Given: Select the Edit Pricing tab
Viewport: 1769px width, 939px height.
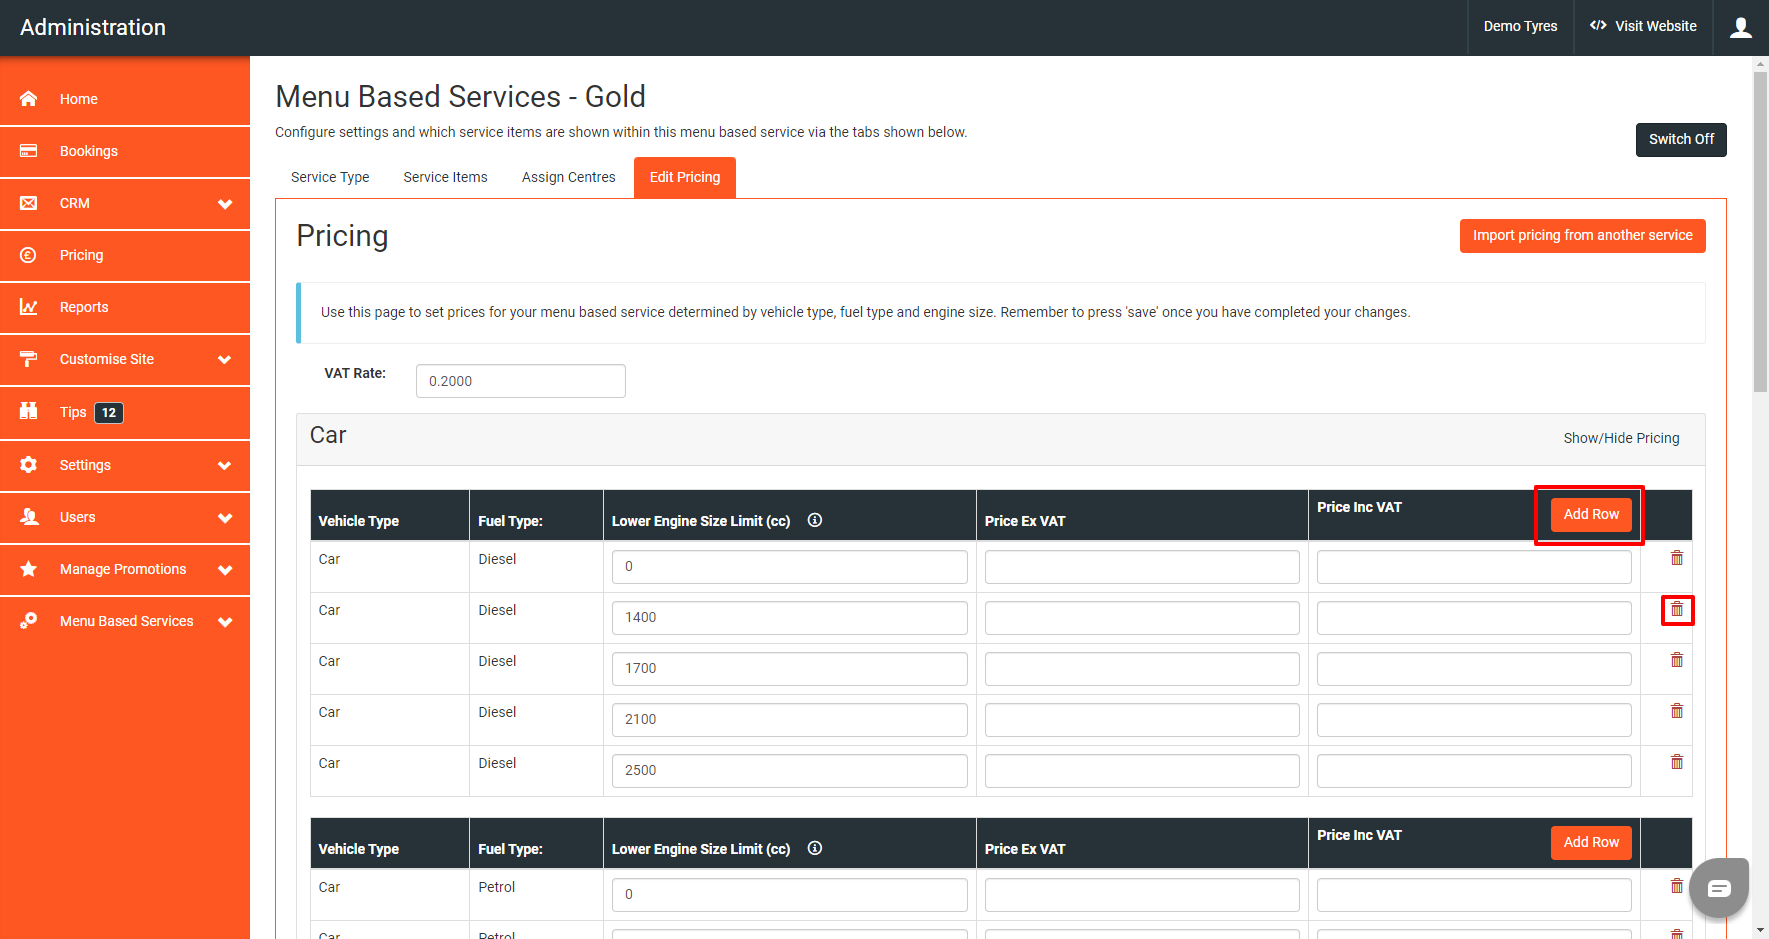Looking at the screenshot, I should pyautogui.click(x=685, y=177).
